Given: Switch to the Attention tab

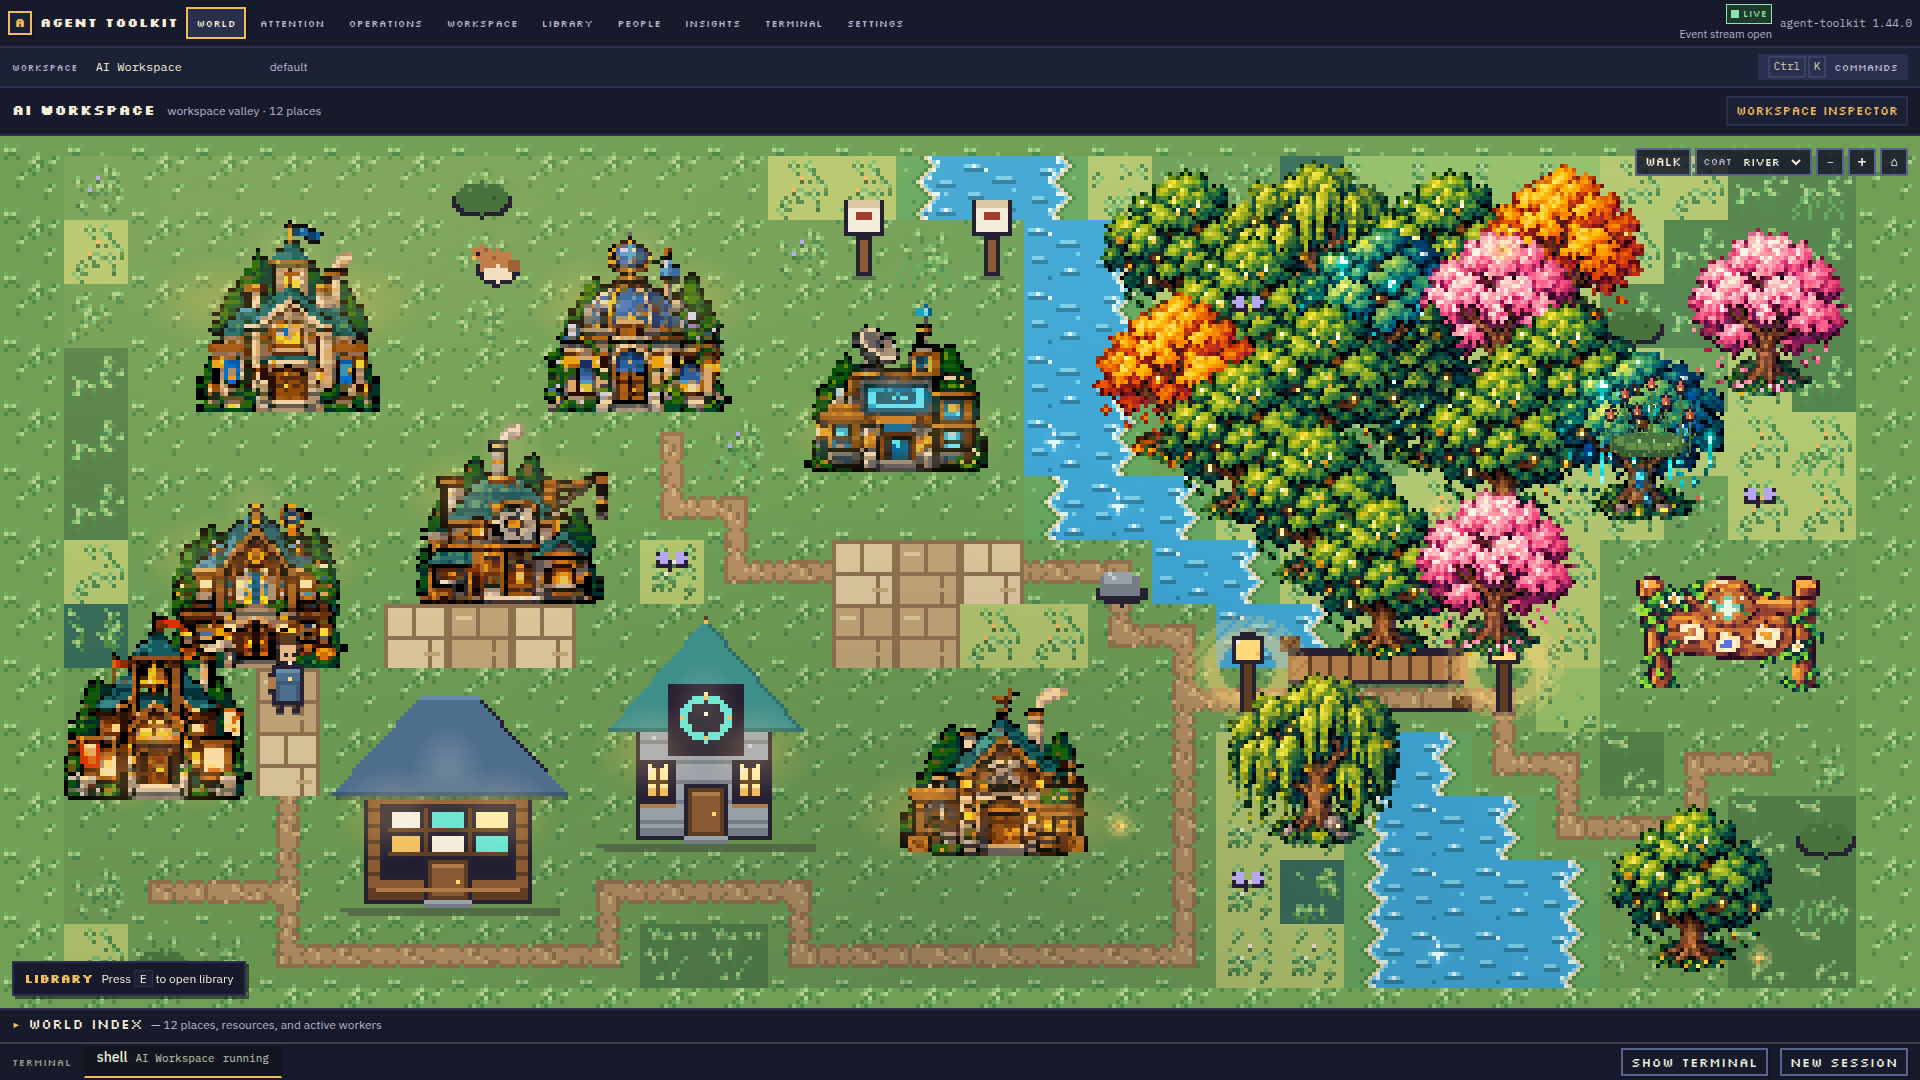Looking at the screenshot, I should (x=292, y=23).
